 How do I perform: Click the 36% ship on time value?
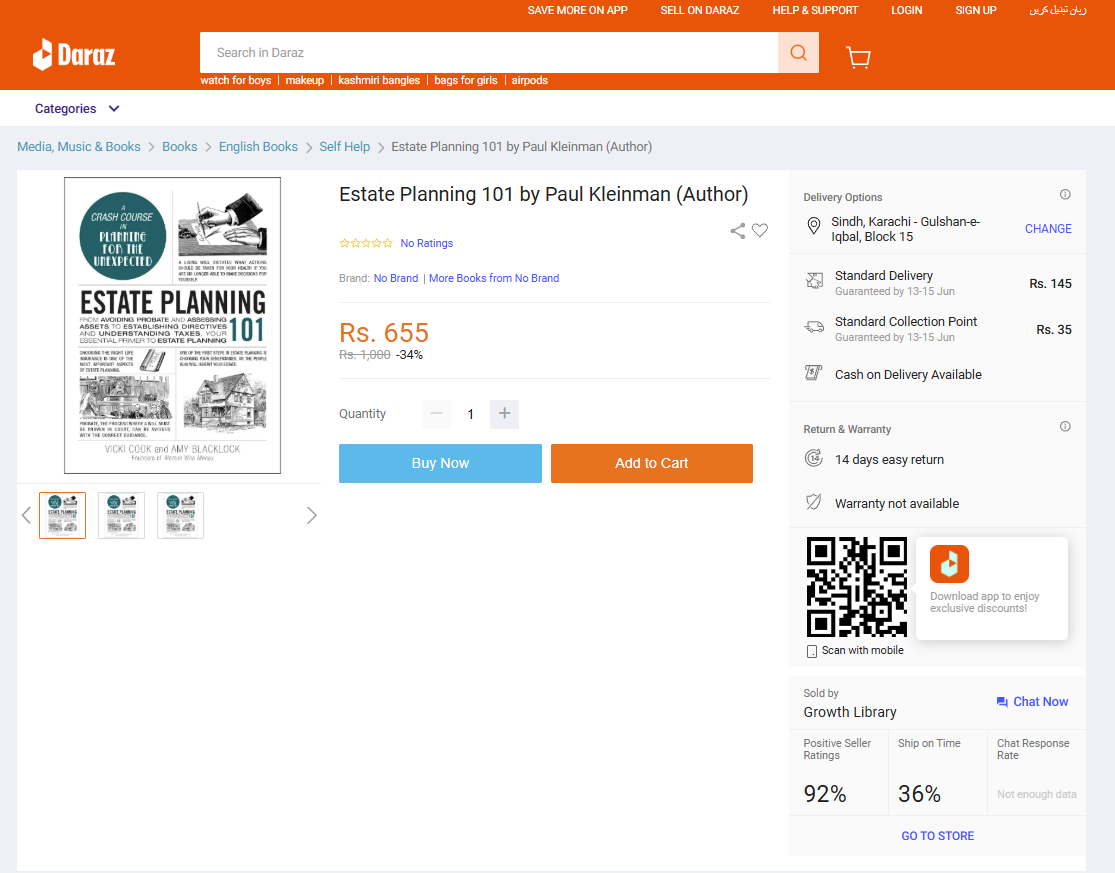point(919,794)
